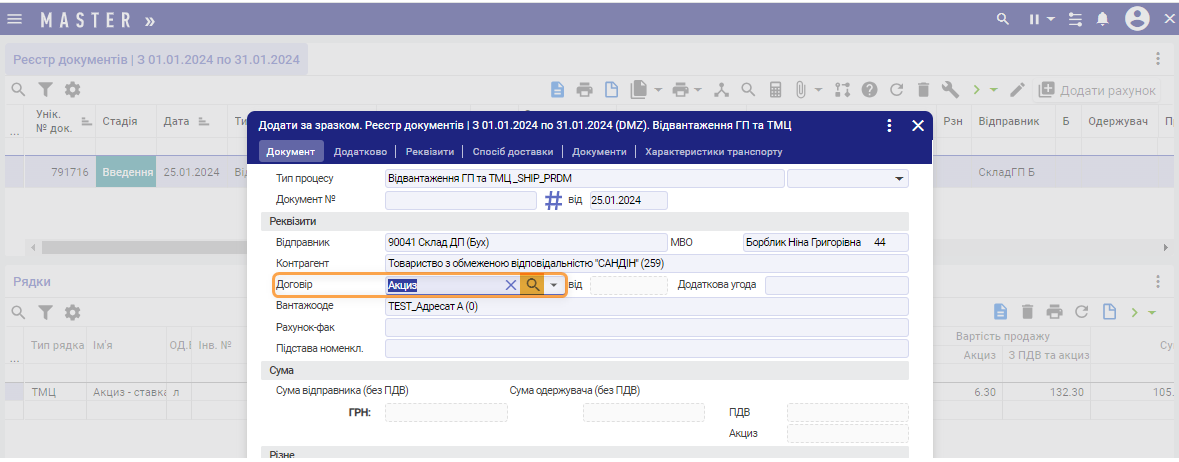Image resolution: width=1179 pixels, height=462 pixels.
Task: Expand the Тип процесу side dropdown
Action: click(897, 179)
